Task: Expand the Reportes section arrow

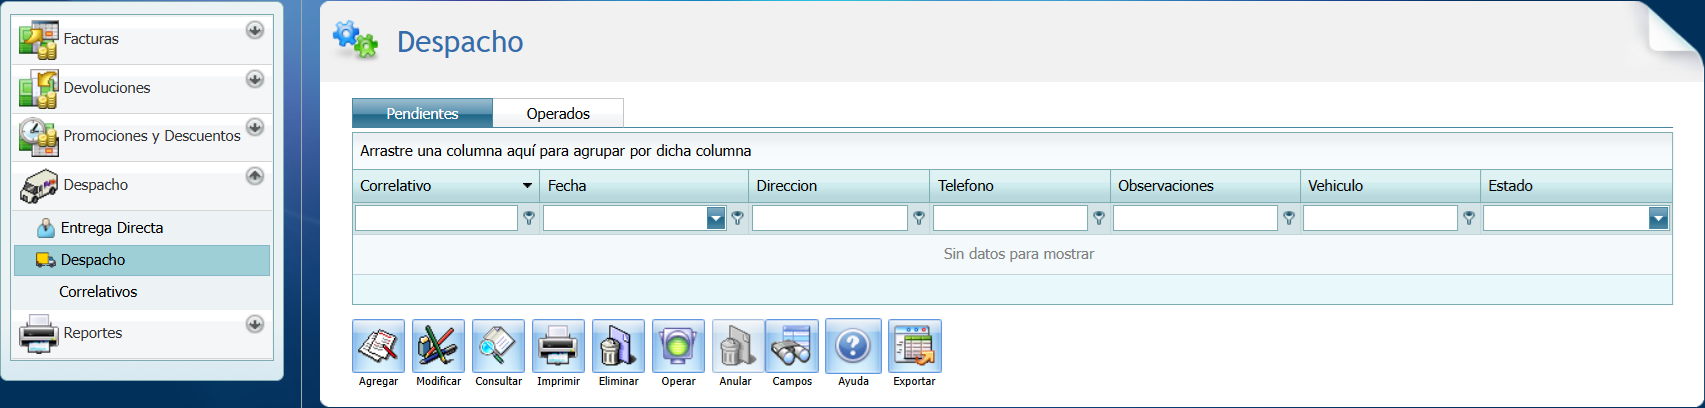Action: tap(255, 323)
